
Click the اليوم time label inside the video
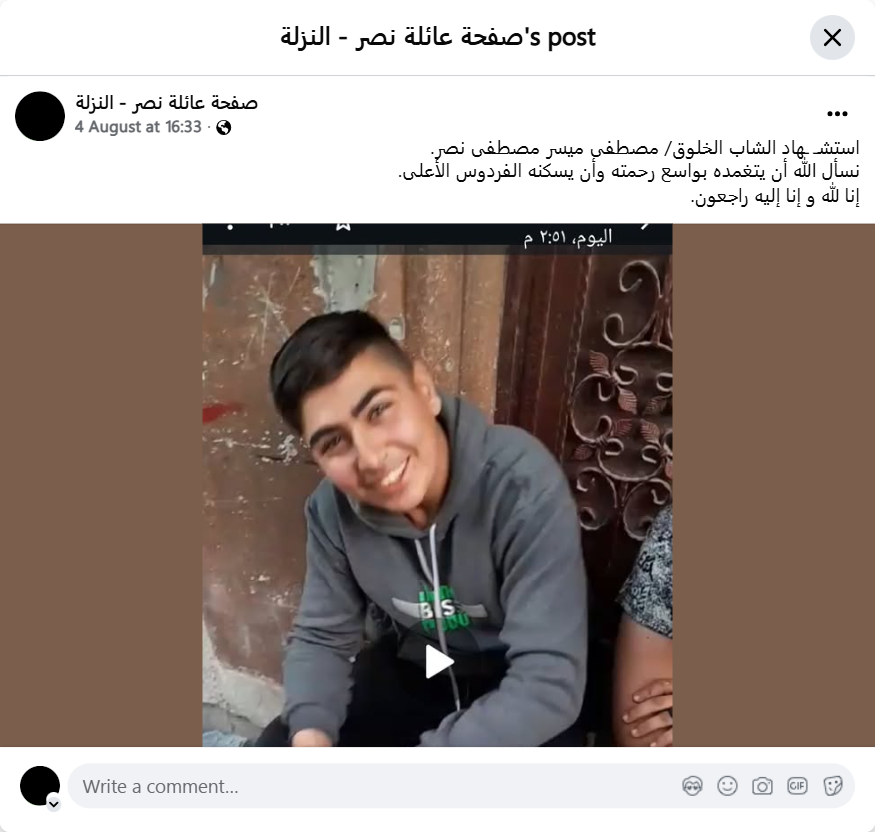point(568,238)
